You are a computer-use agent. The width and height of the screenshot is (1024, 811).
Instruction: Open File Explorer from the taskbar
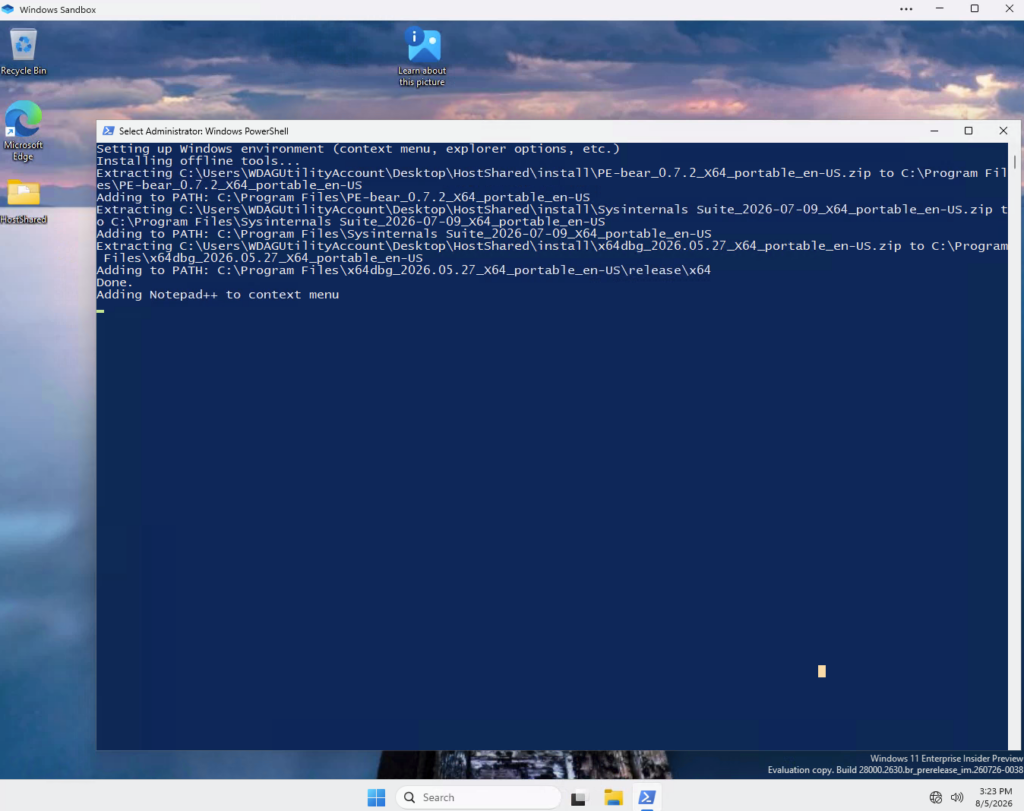pyautogui.click(x=613, y=797)
